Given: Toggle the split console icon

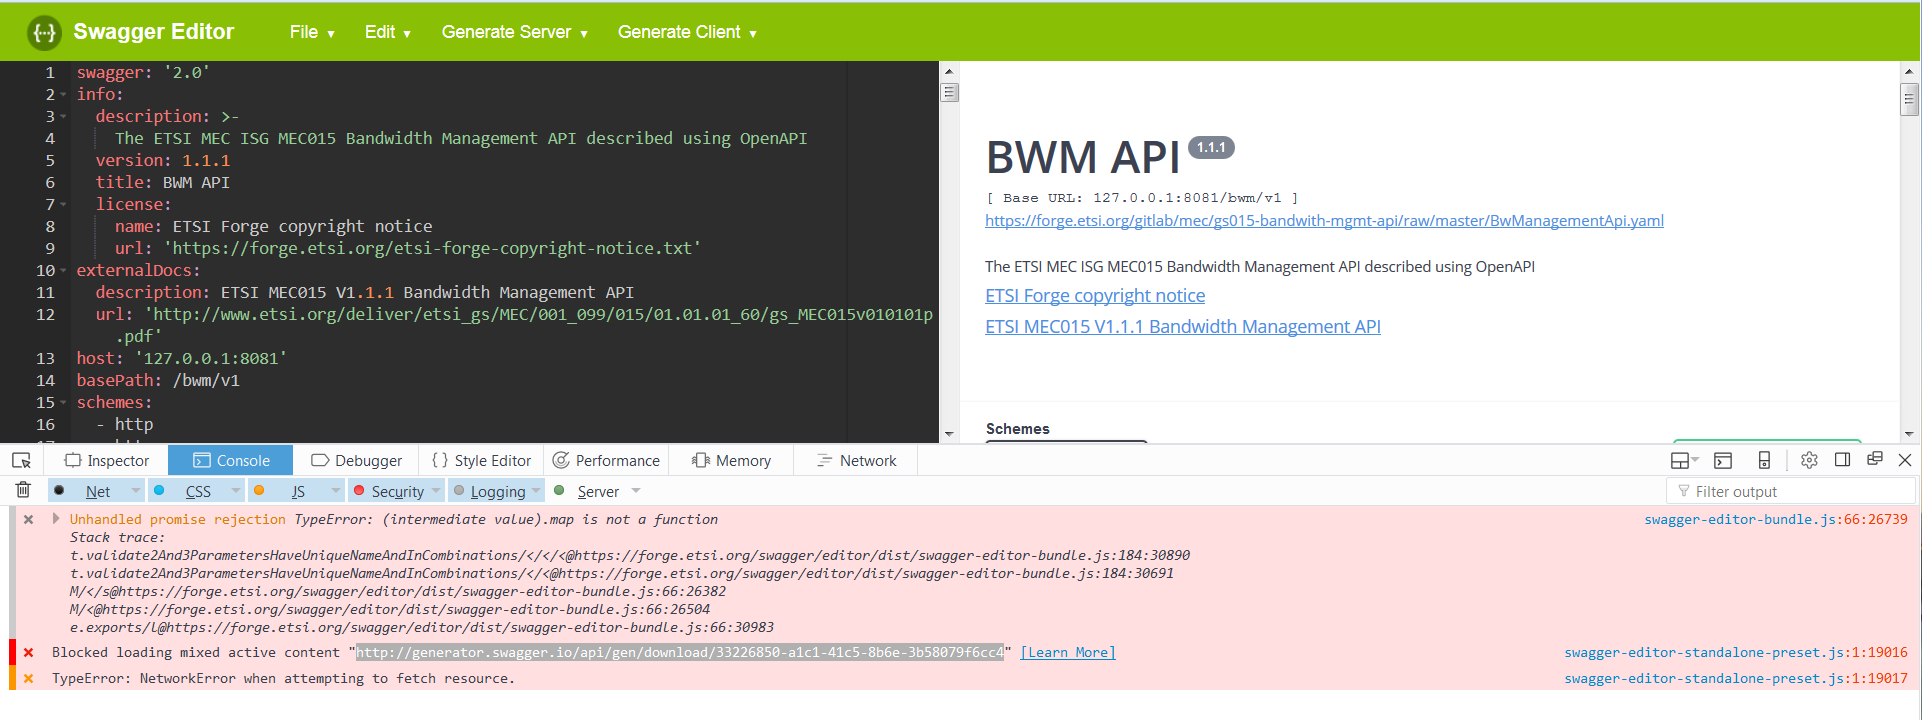Looking at the screenshot, I should point(1723,460).
